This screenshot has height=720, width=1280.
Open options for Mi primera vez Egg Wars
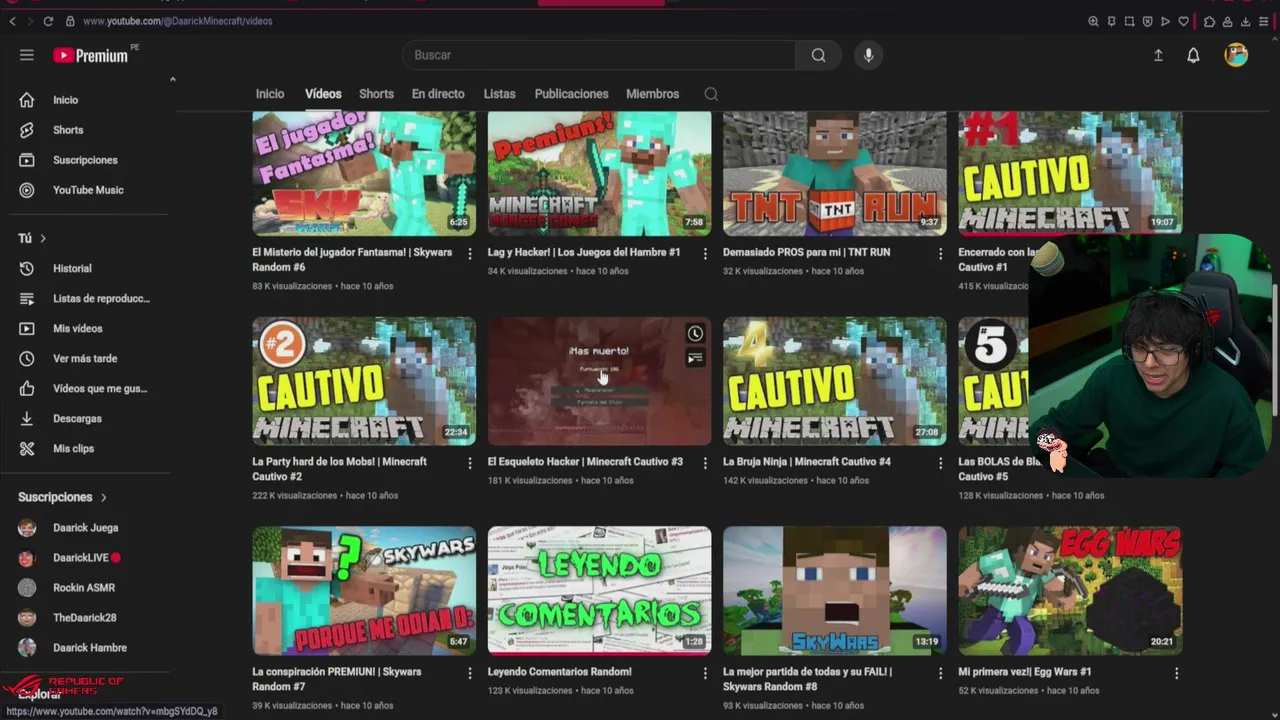pyautogui.click(x=1176, y=673)
